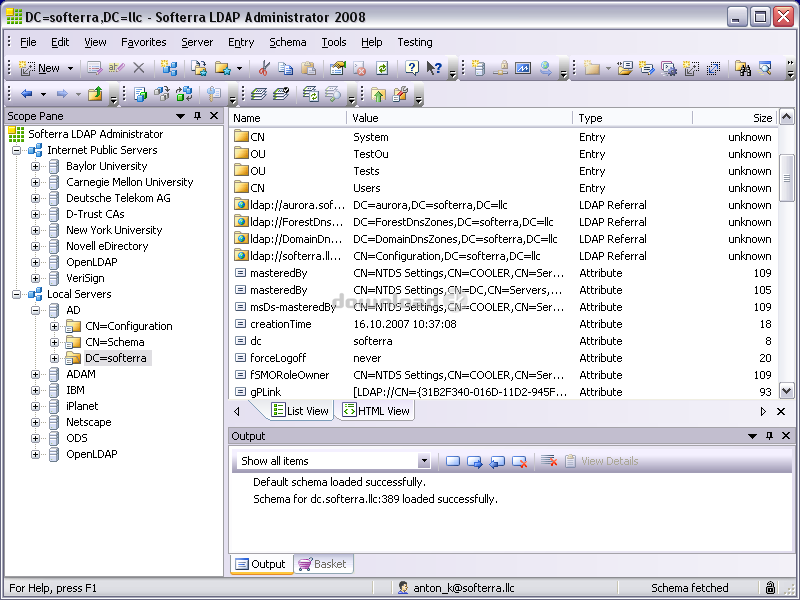The image size is (800, 600).
Task: Click the CN=Schema tree item
Action: 115,342
